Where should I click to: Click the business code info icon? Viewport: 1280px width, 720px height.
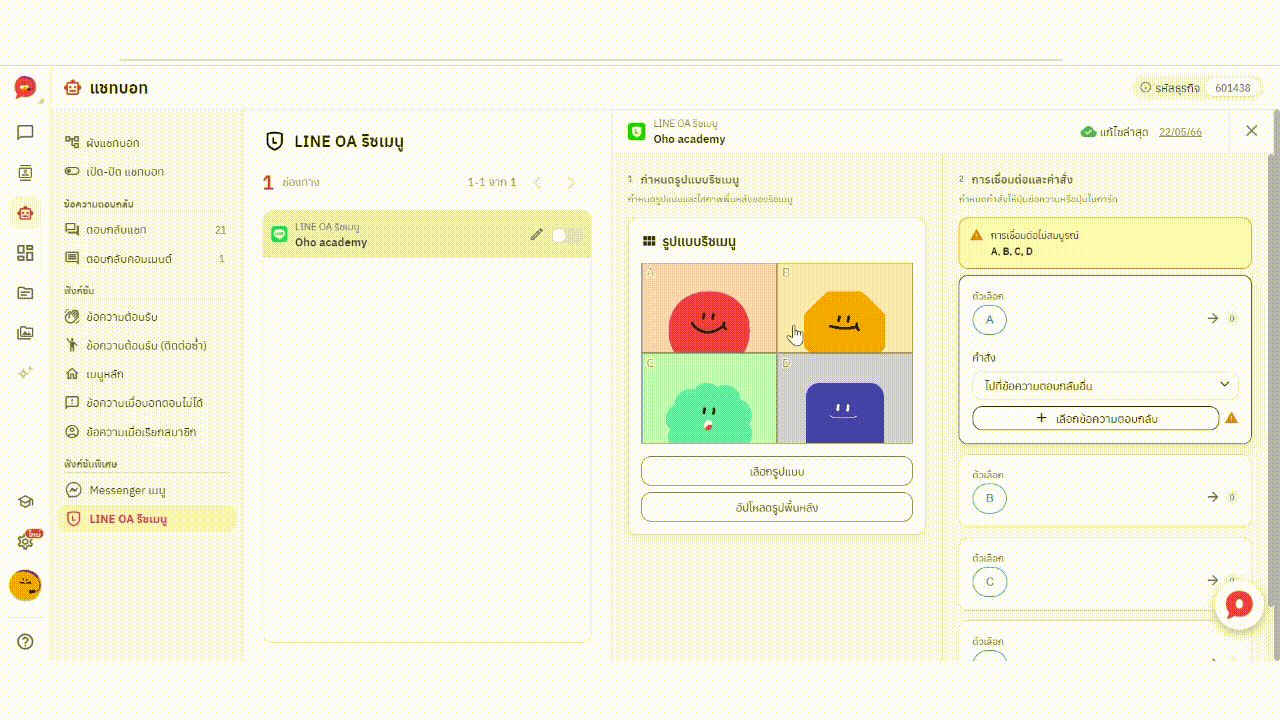coord(1145,88)
